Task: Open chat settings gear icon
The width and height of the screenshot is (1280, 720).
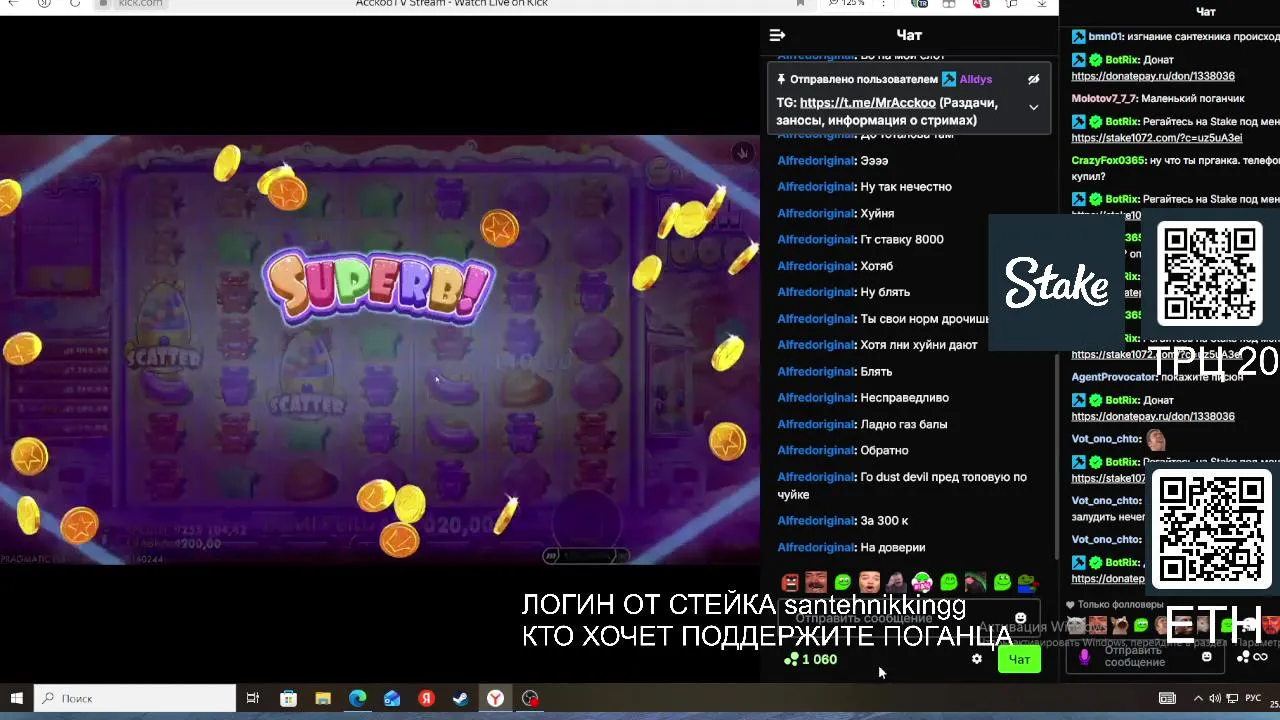Action: click(977, 659)
